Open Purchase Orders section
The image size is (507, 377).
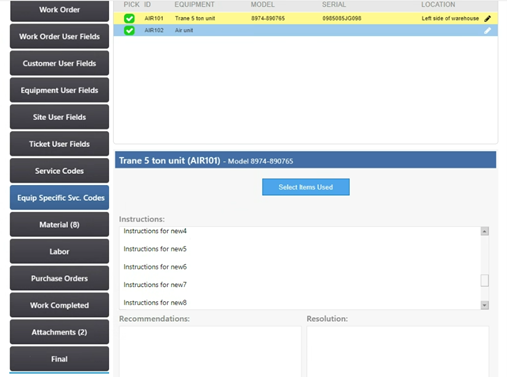[59, 278]
